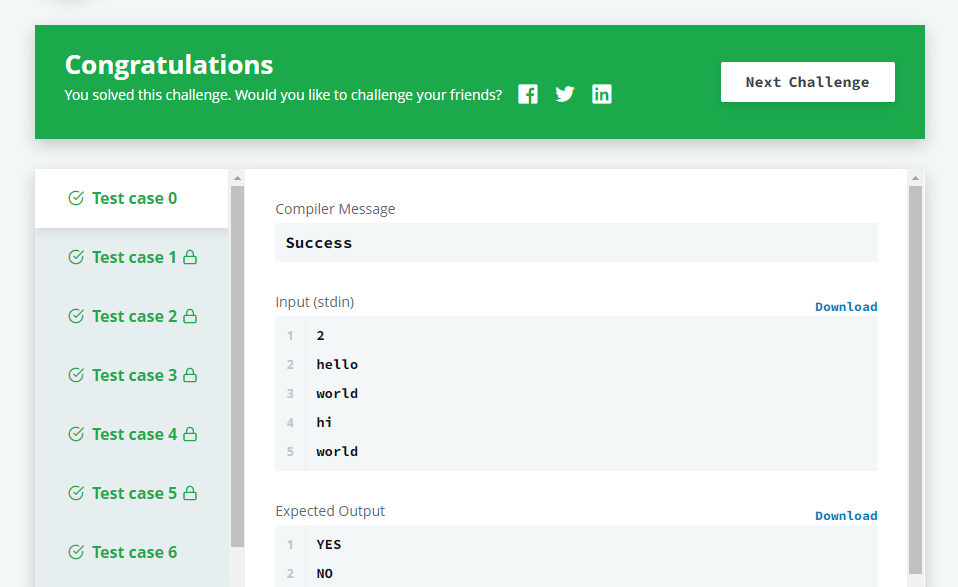Select the Test case 4 tab

[131, 434]
